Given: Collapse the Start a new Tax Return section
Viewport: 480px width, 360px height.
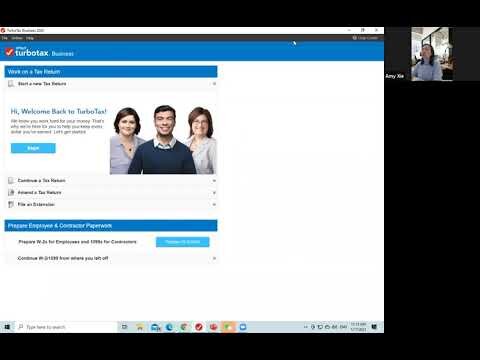Looking at the screenshot, I should [x=214, y=84].
